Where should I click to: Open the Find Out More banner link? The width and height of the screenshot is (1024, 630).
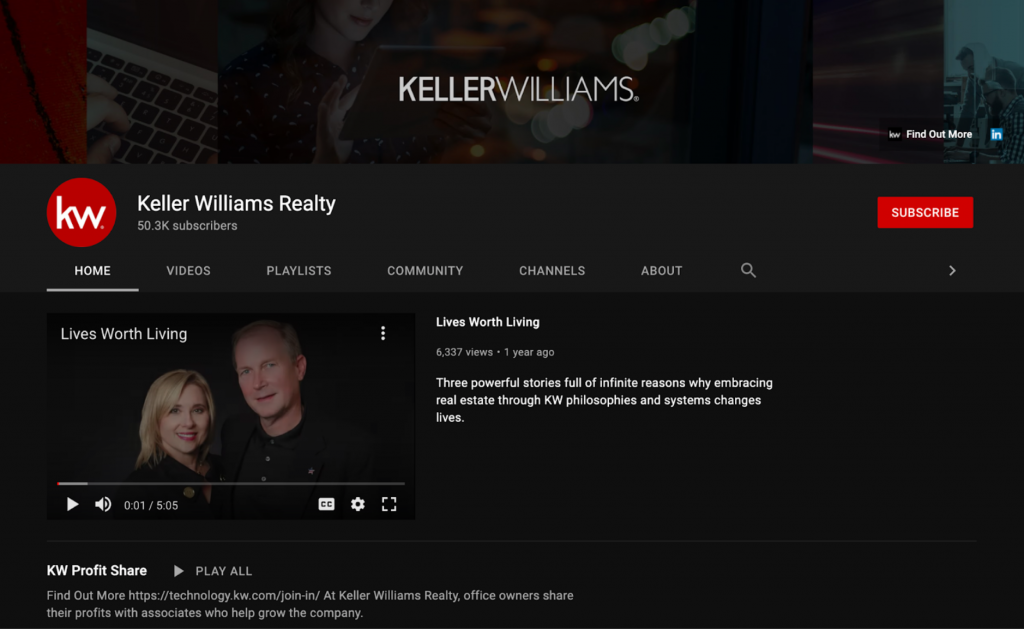coord(938,134)
